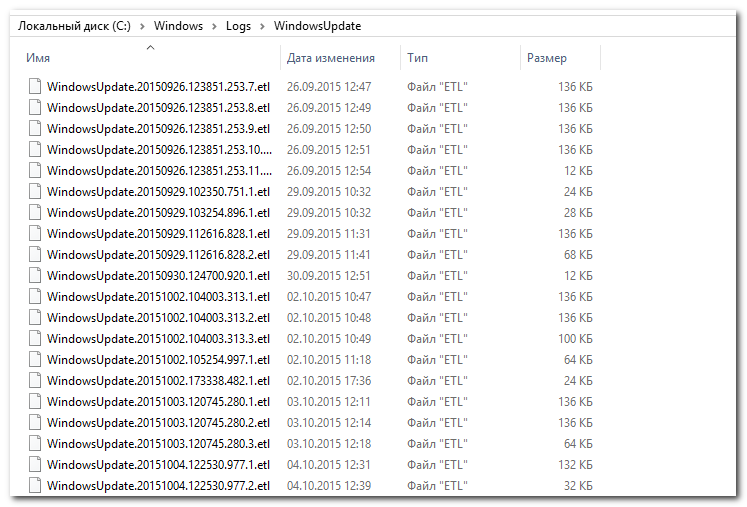Click WindowsUpdate breadcrumb segment

317,26
